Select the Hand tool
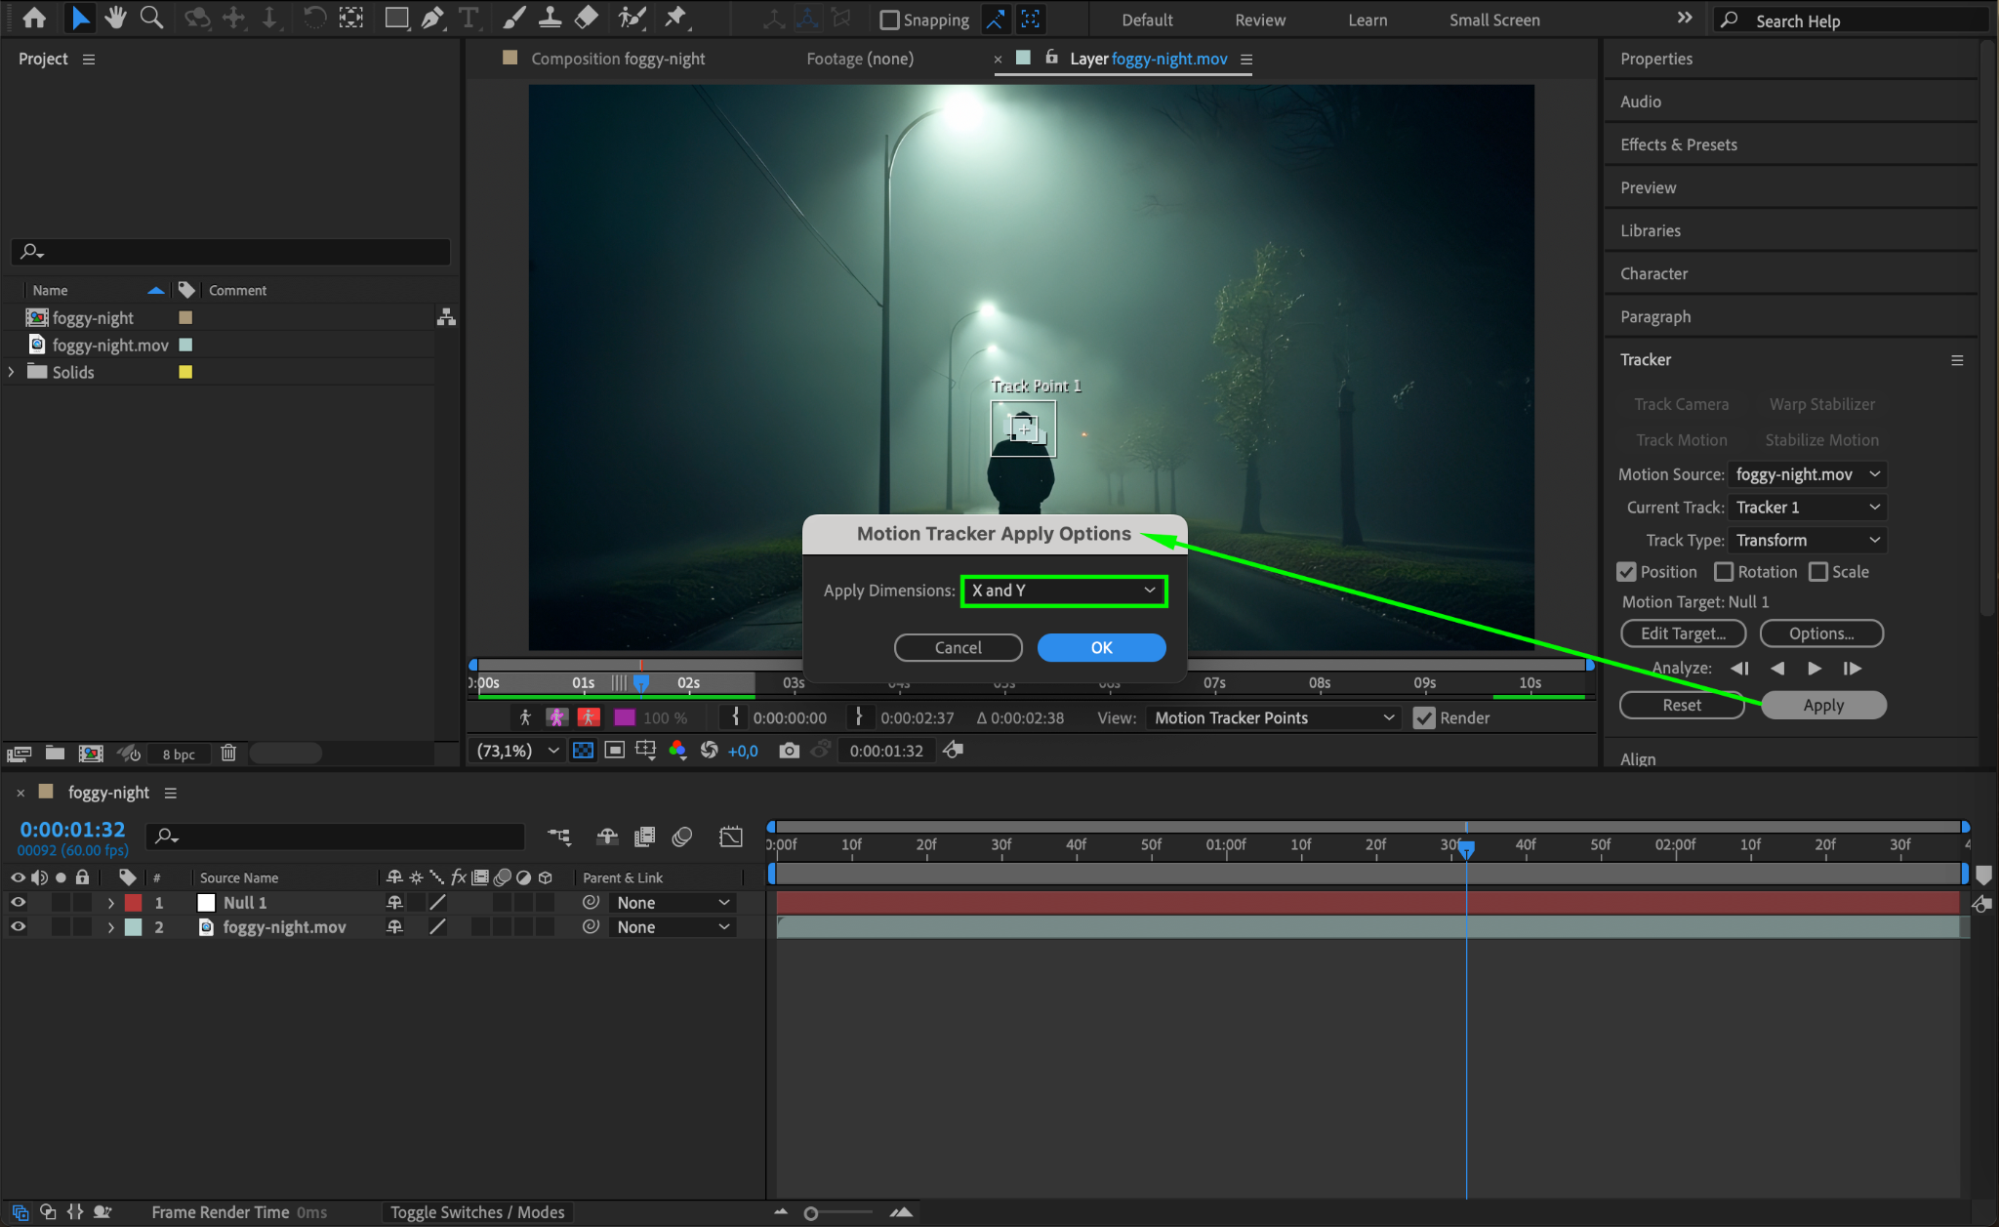This screenshot has width=1999, height=1227. [x=116, y=17]
